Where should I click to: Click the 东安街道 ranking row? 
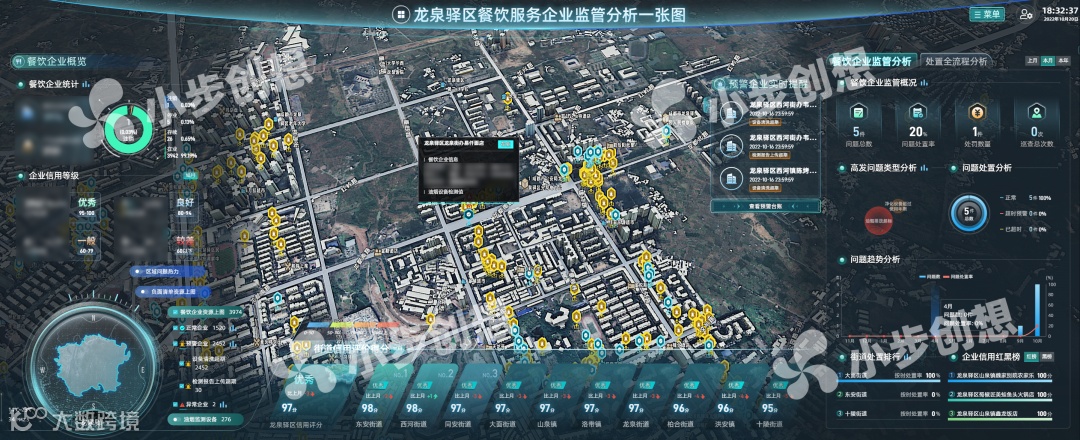coord(890,396)
